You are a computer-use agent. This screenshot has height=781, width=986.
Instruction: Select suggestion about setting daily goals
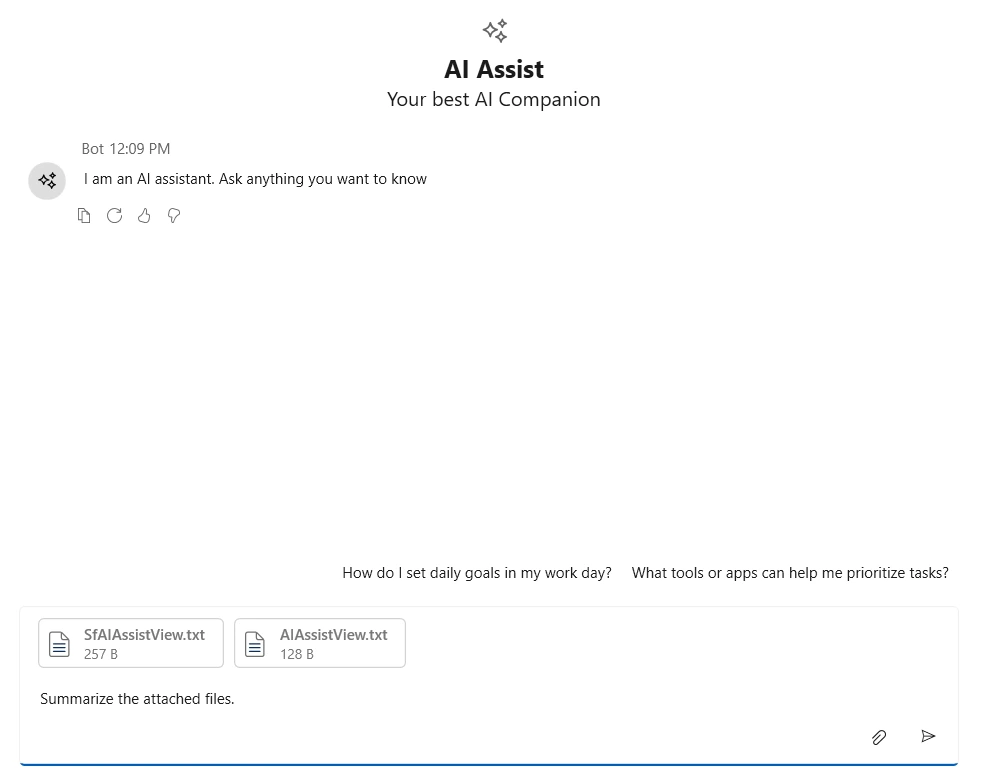point(477,572)
